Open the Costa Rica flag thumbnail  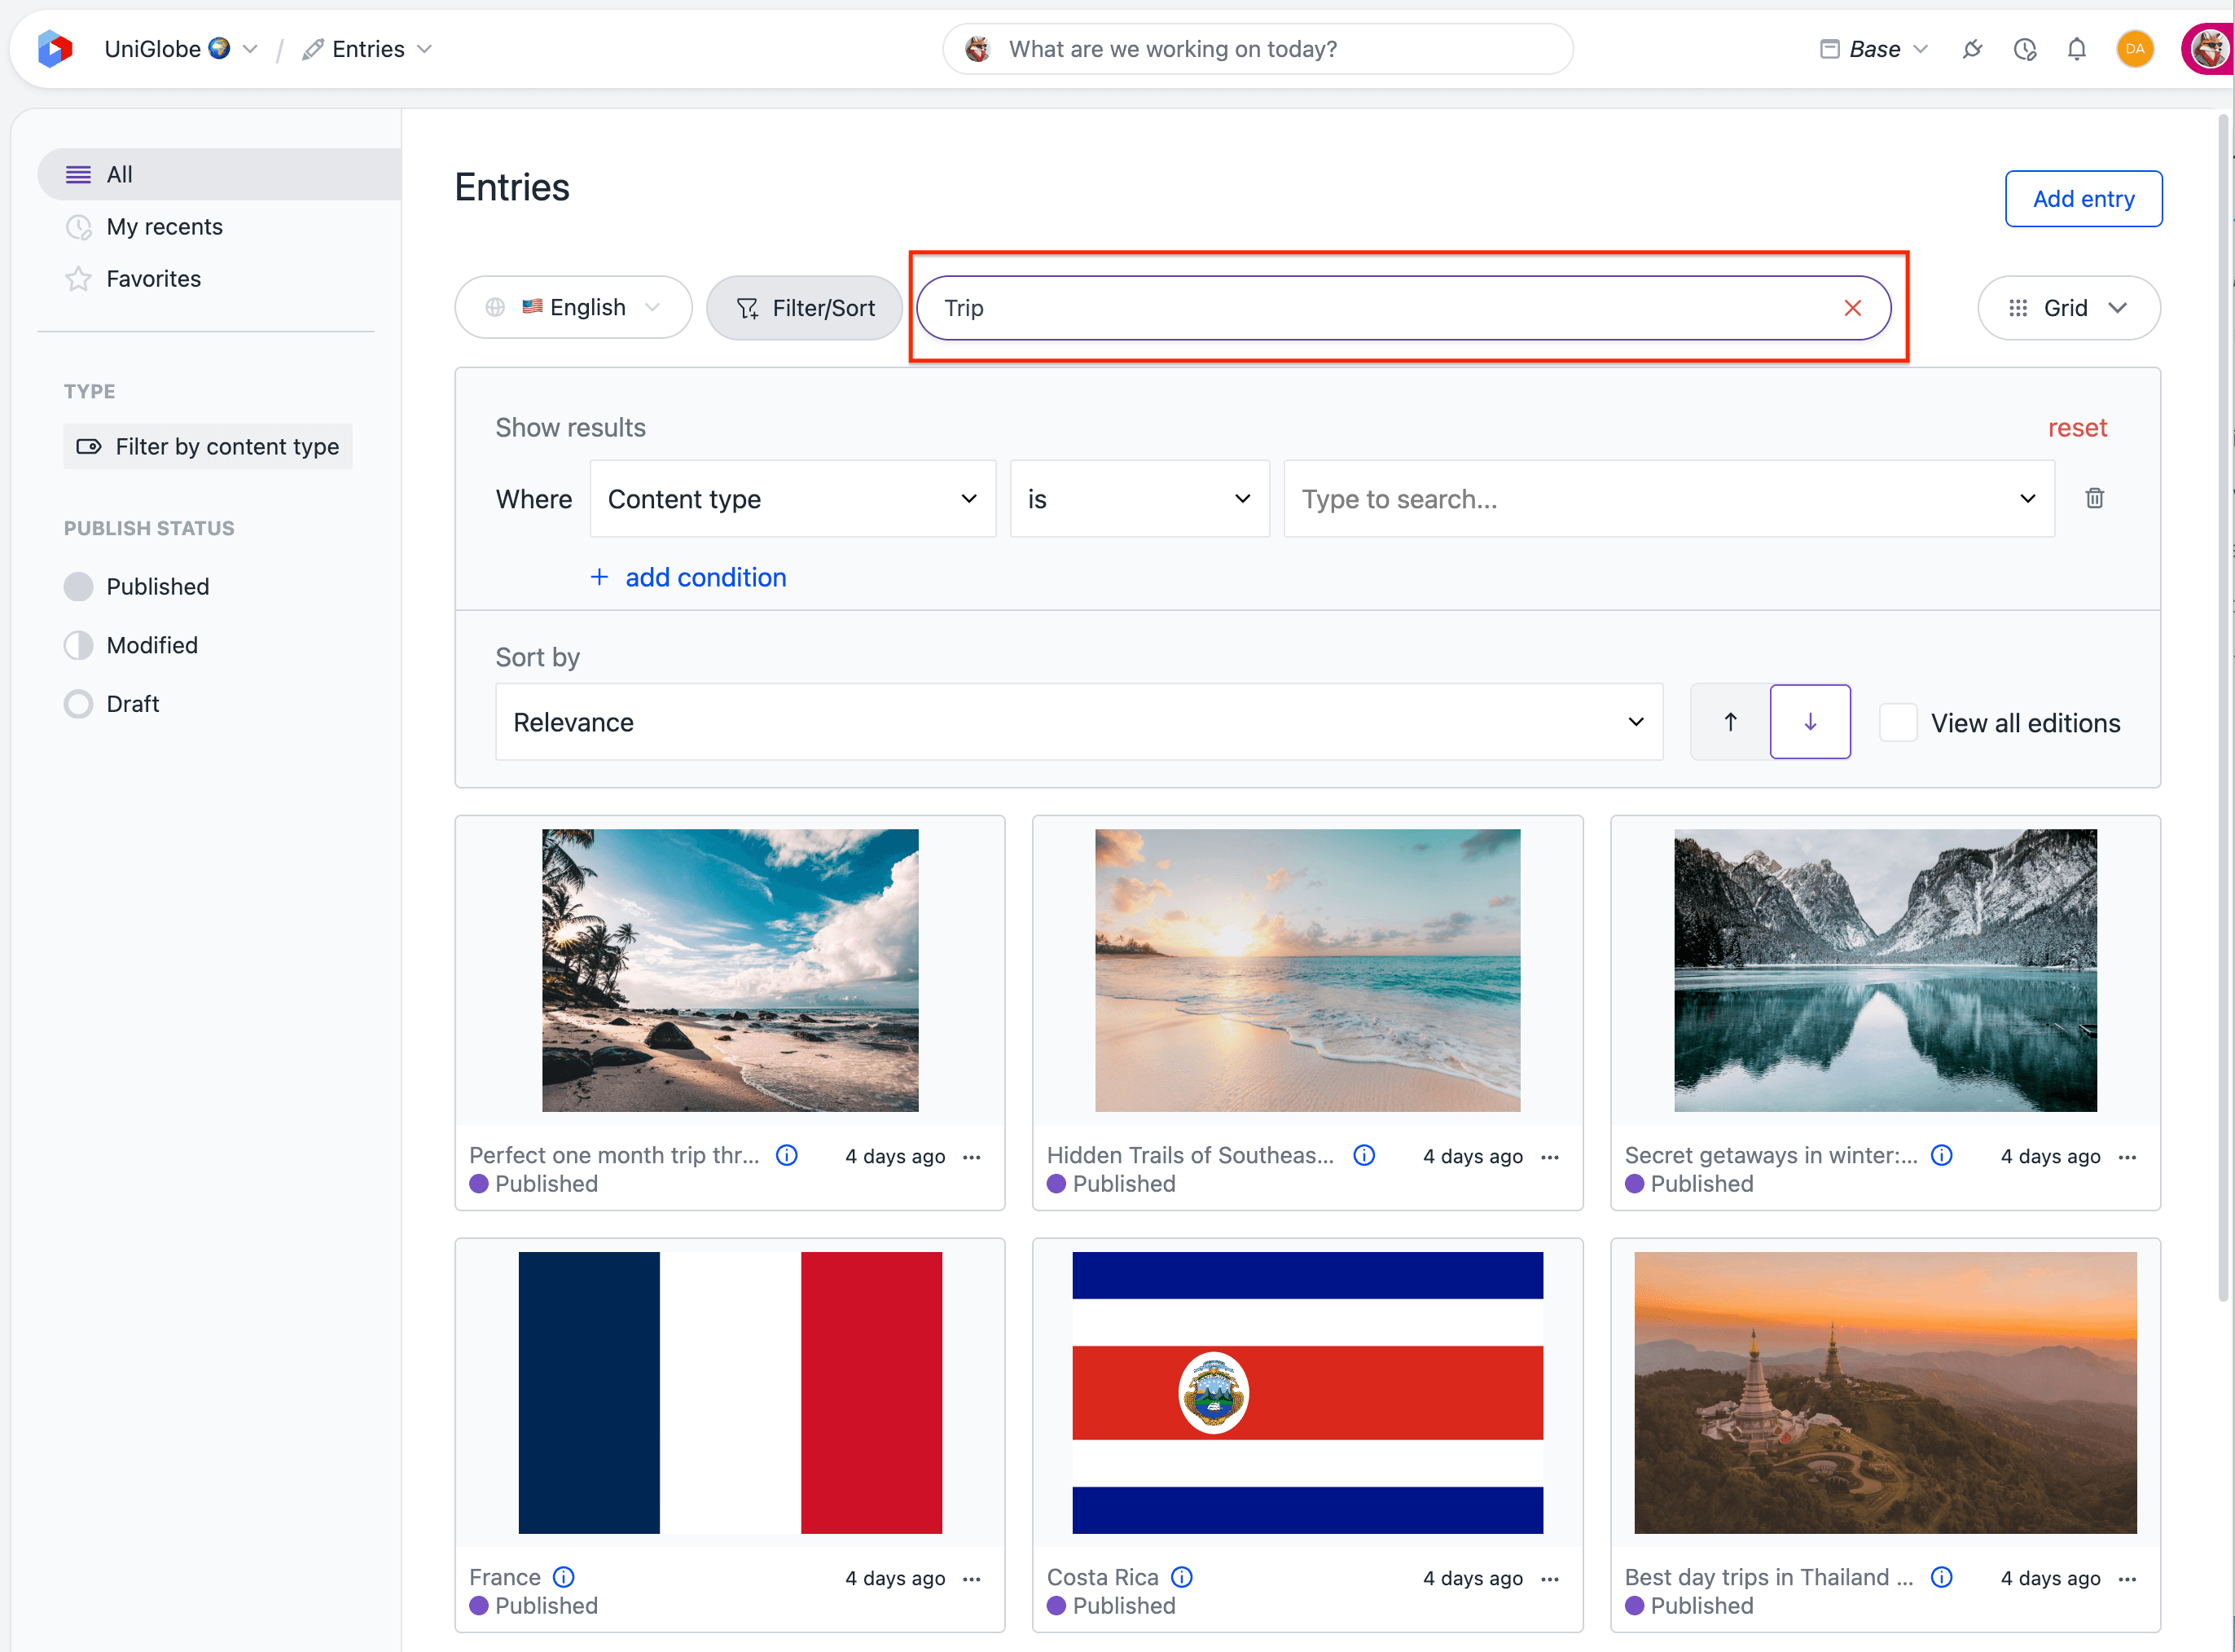coord(1307,1393)
